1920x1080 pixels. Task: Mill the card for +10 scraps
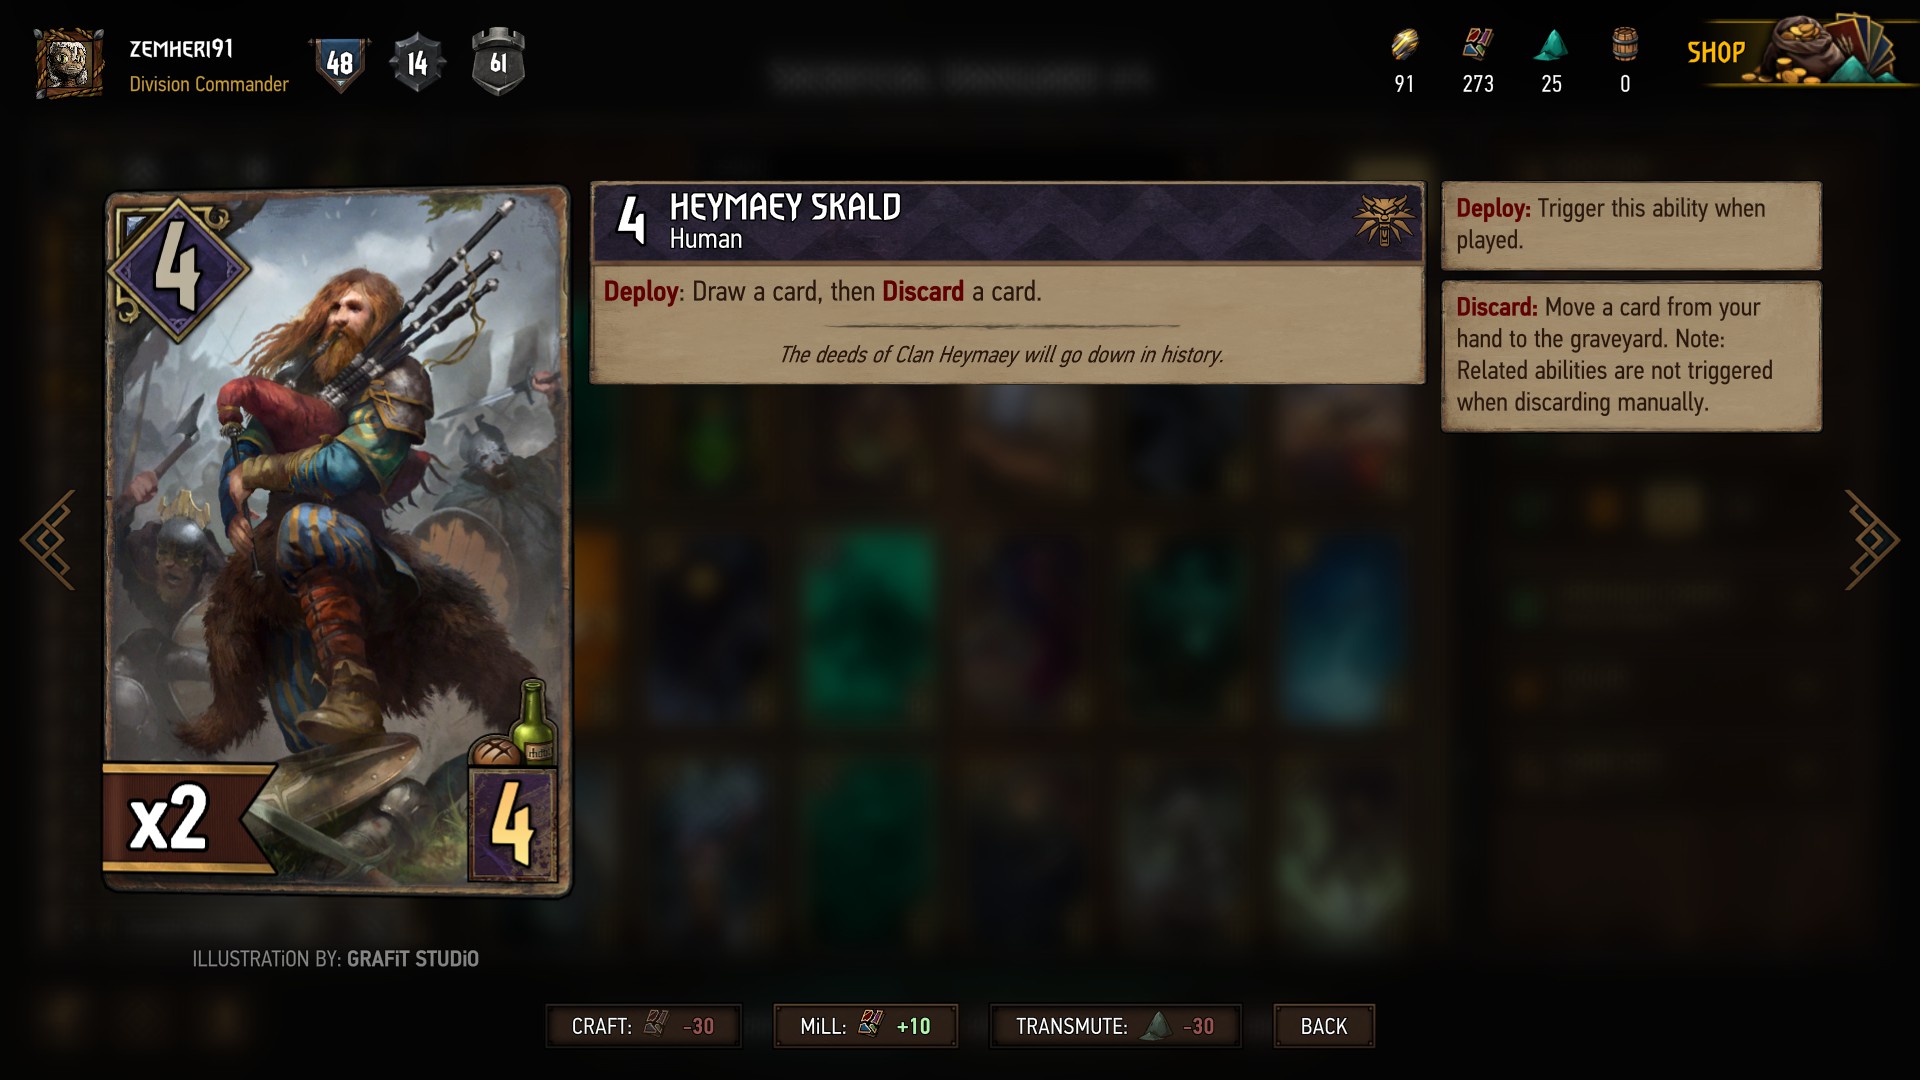pyautogui.click(x=865, y=1026)
